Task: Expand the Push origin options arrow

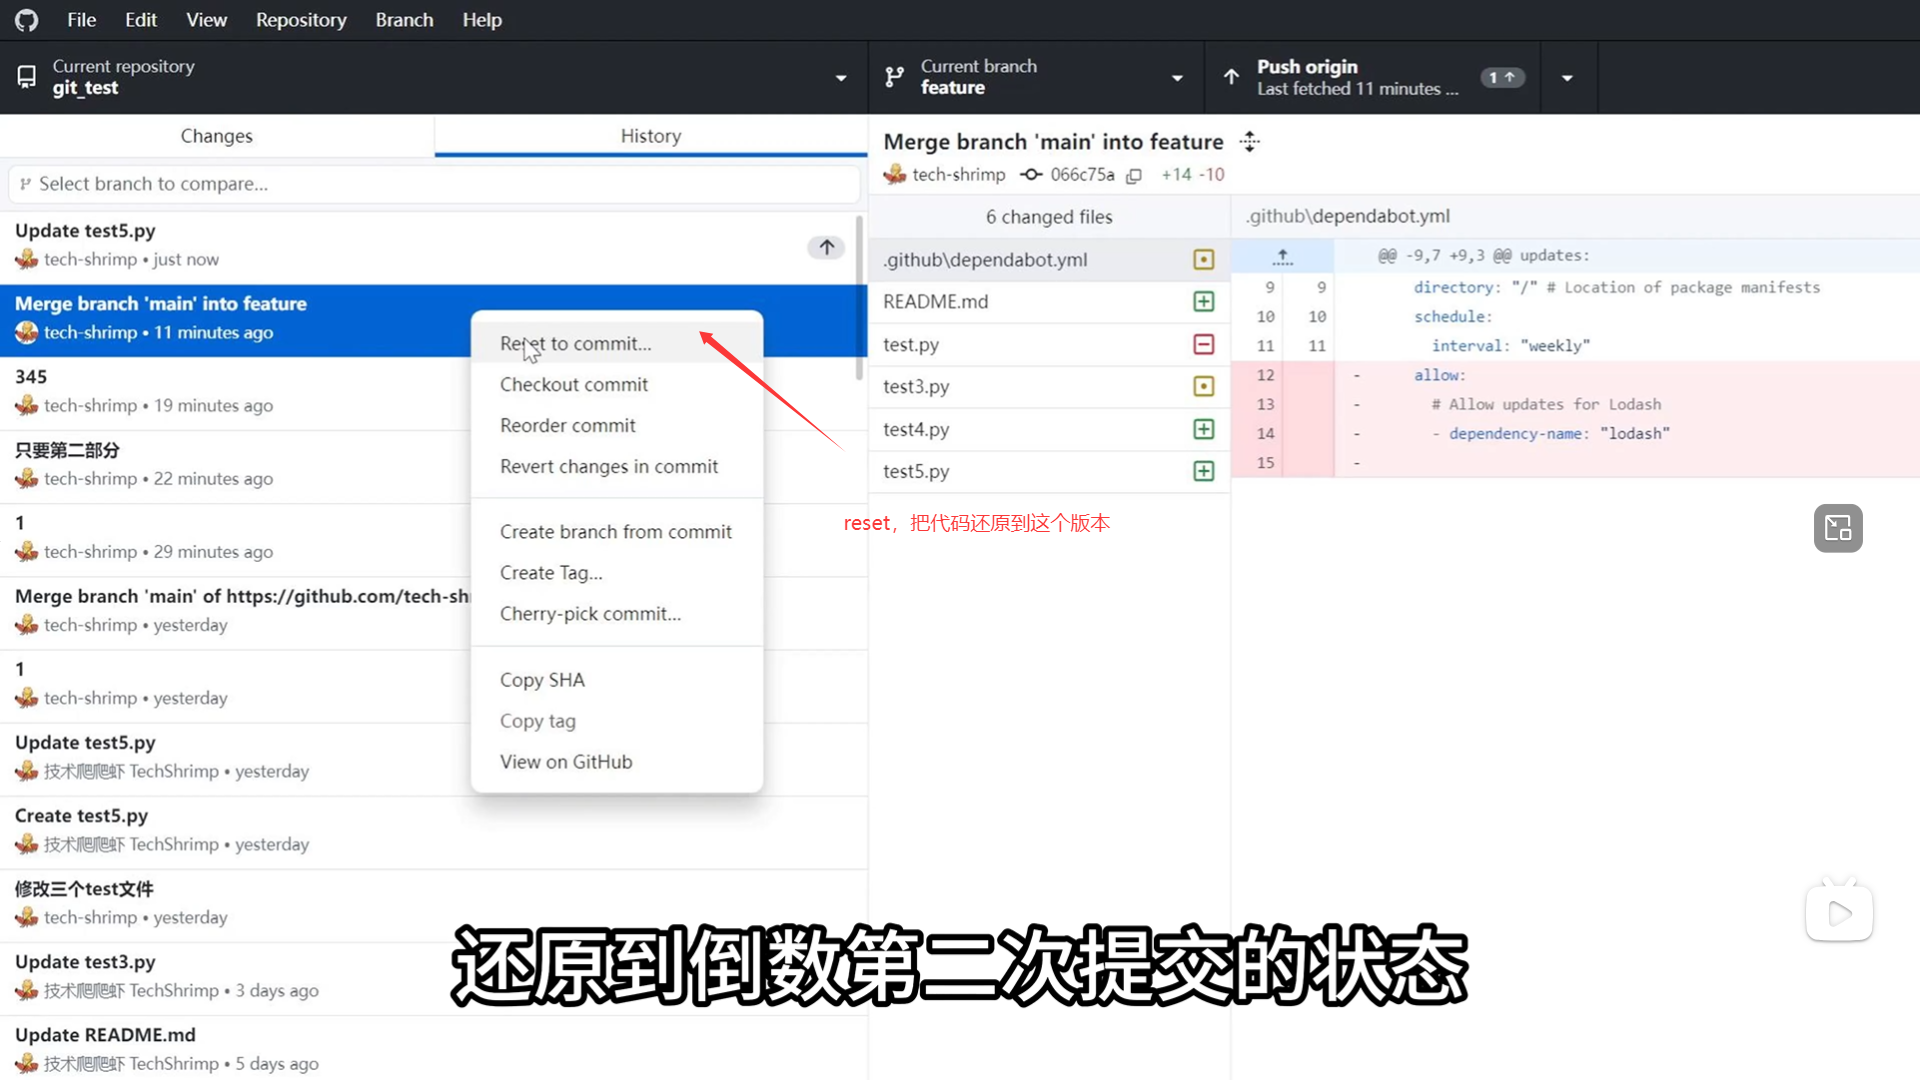Action: point(1567,78)
